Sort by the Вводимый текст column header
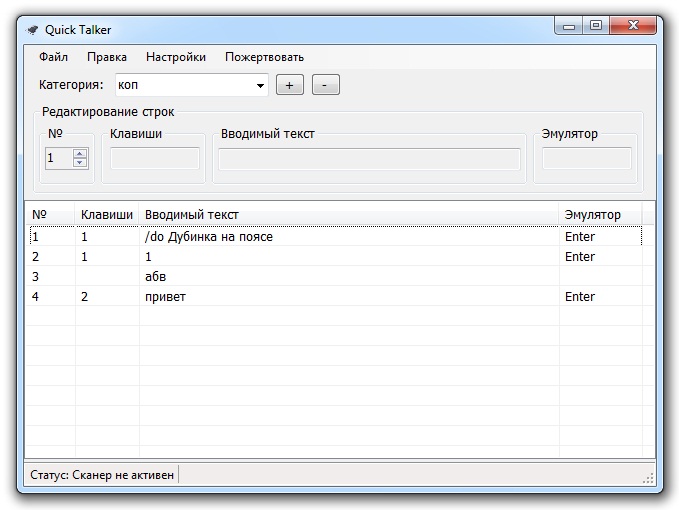Image resolution: width=679 pixels, height=510 pixels. pos(349,214)
